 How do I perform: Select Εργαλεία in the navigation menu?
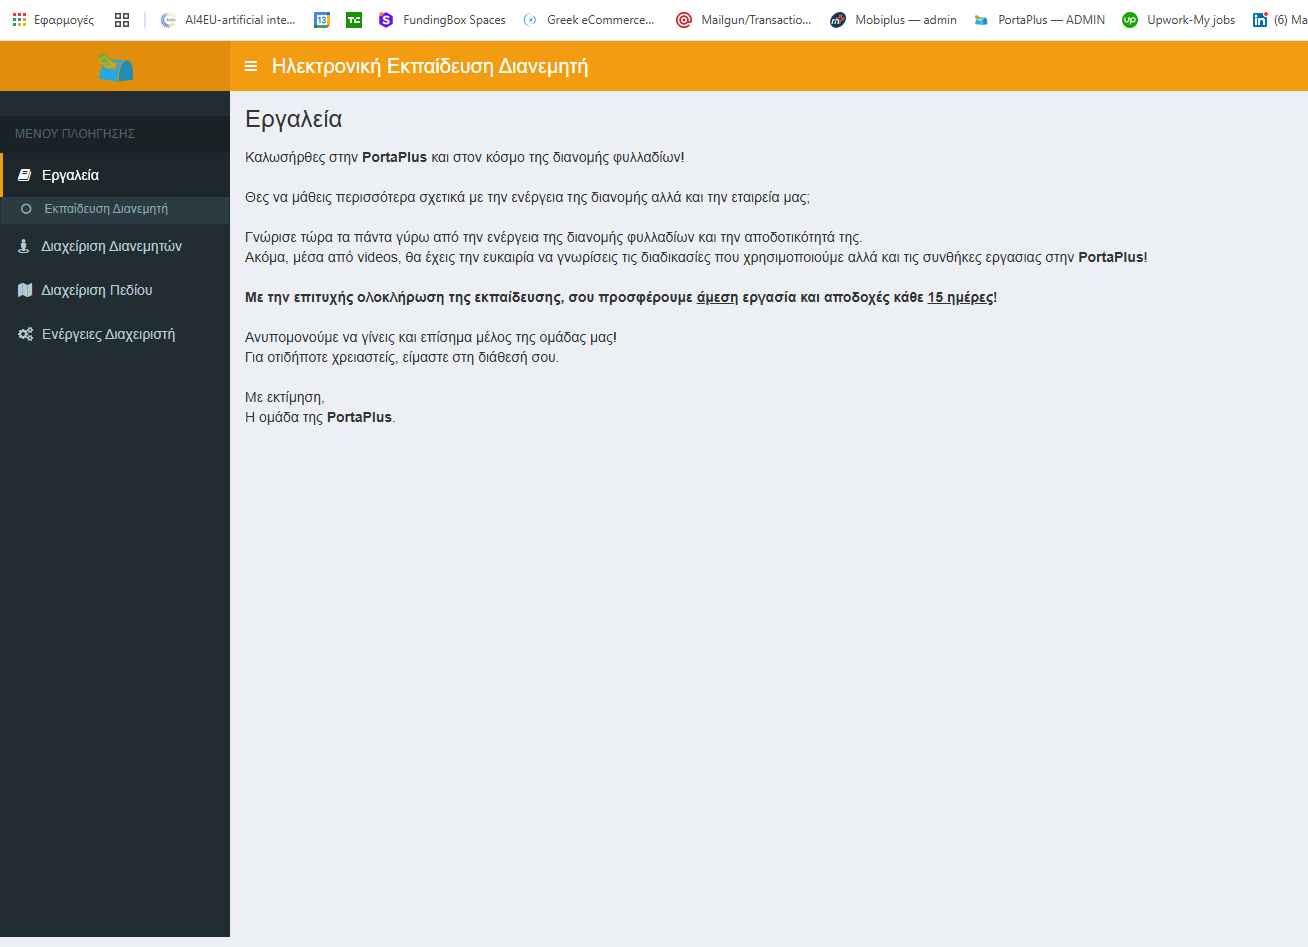coord(70,175)
